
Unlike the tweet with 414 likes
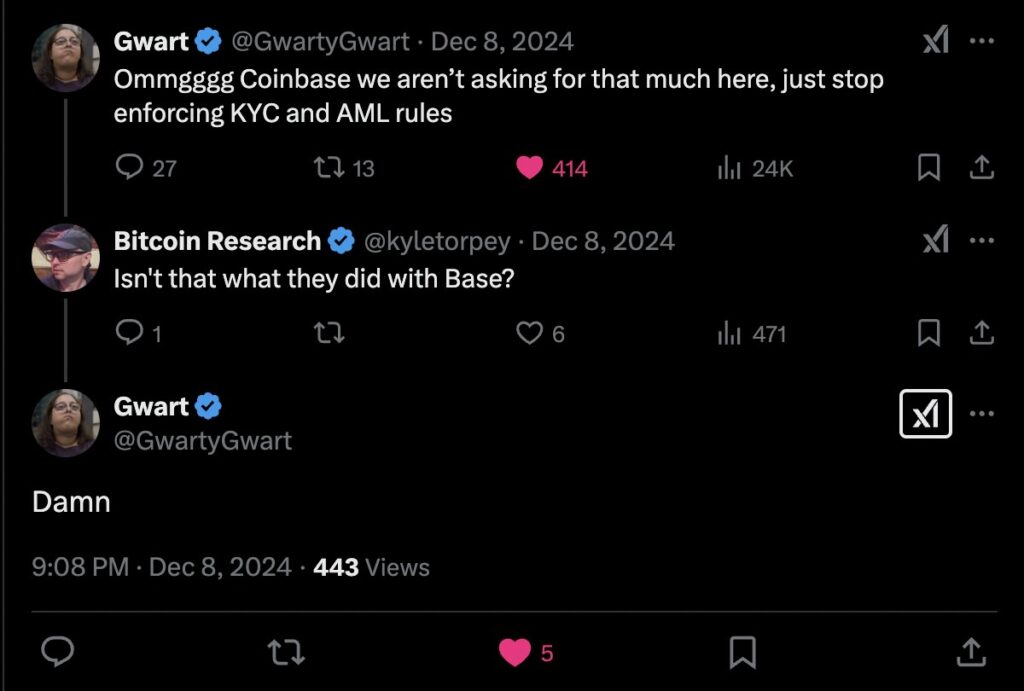[530, 168]
